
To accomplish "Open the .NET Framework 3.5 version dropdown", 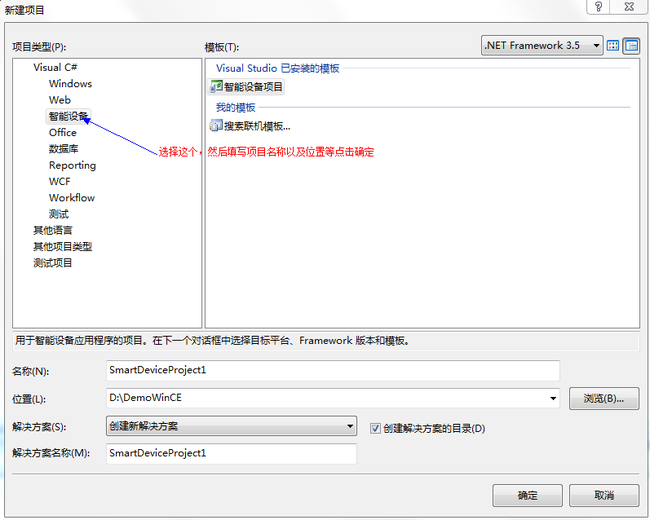I will pos(542,45).
